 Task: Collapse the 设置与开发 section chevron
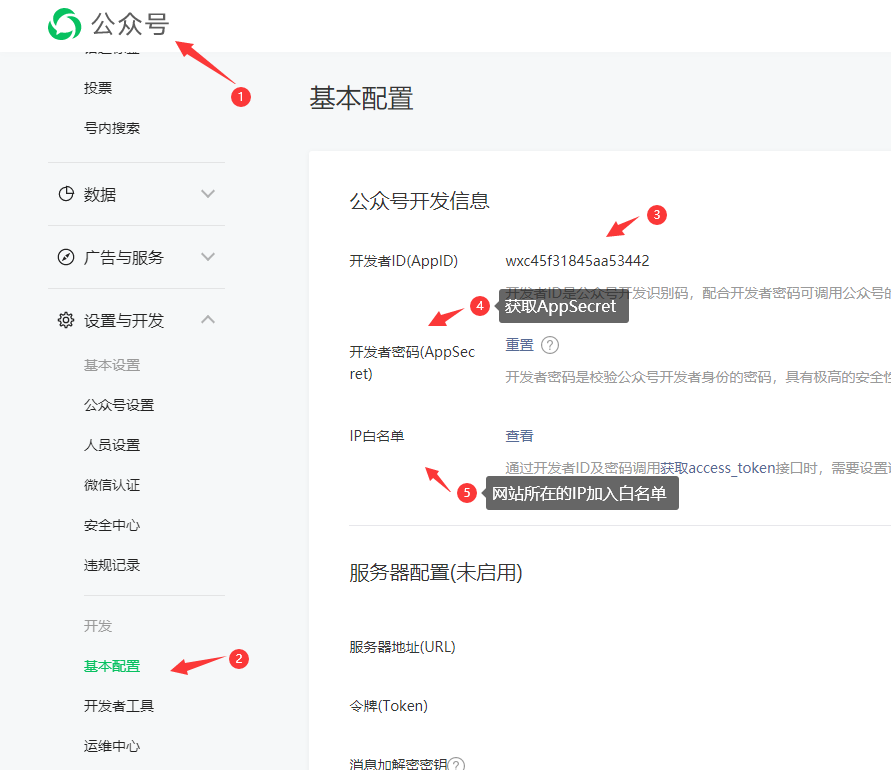[x=208, y=320]
